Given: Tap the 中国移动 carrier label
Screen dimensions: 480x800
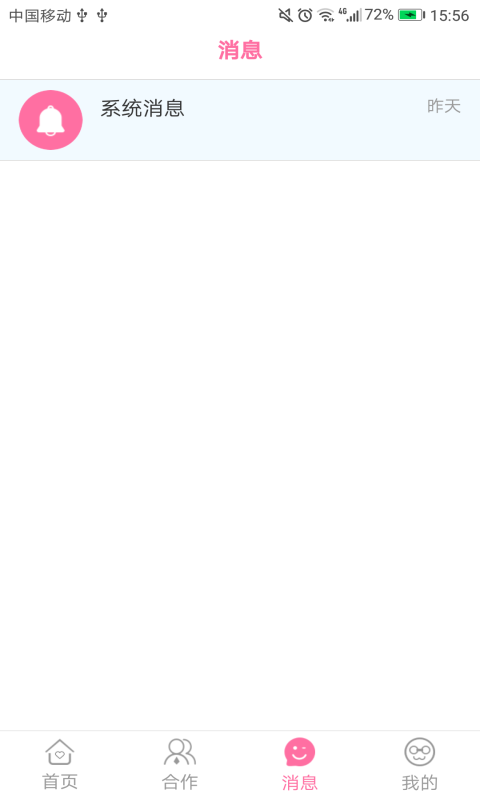Looking at the screenshot, I should 40,16.
